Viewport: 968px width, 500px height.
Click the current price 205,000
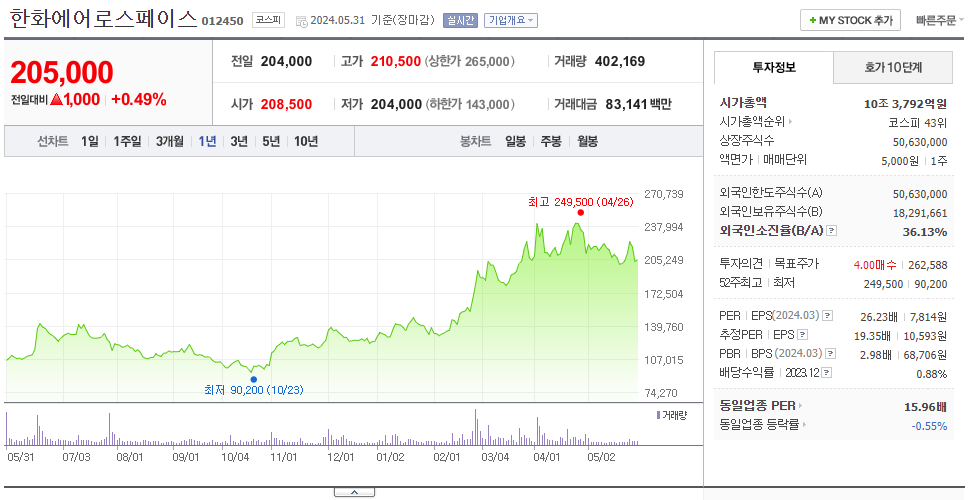click(x=62, y=73)
